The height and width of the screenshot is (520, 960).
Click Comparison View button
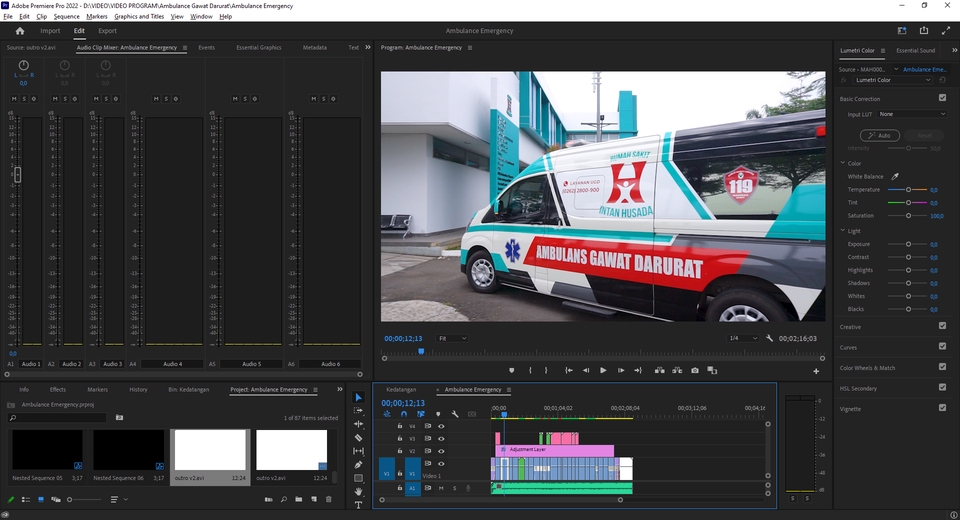(712, 371)
